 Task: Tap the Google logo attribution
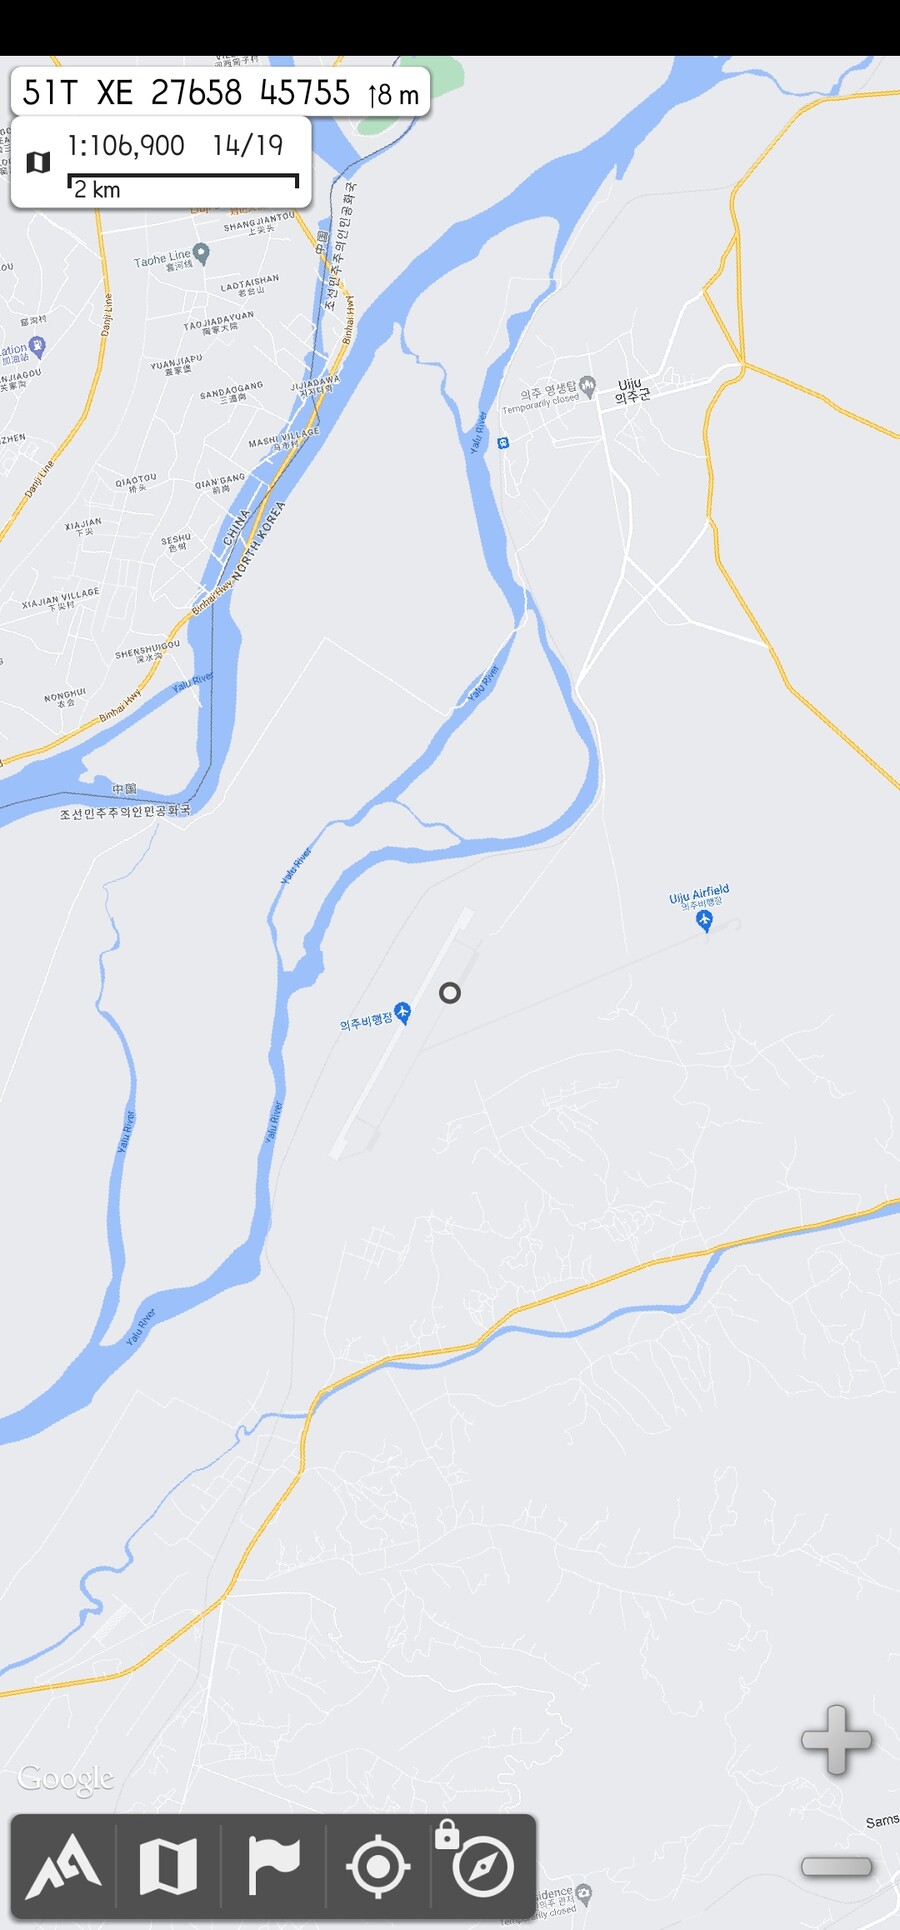click(x=66, y=1779)
